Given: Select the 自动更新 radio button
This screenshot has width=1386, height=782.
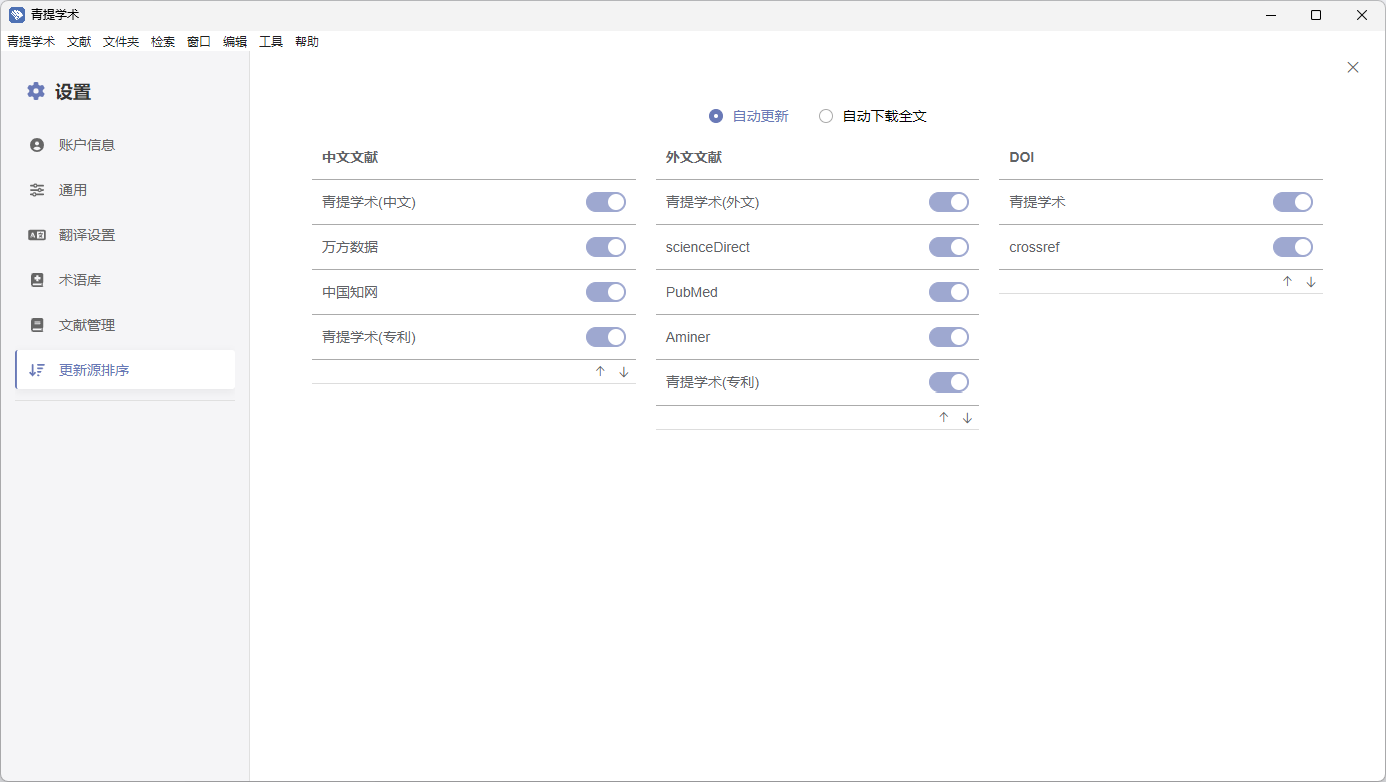Looking at the screenshot, I should pyautogui.click(x=716, y=116).
